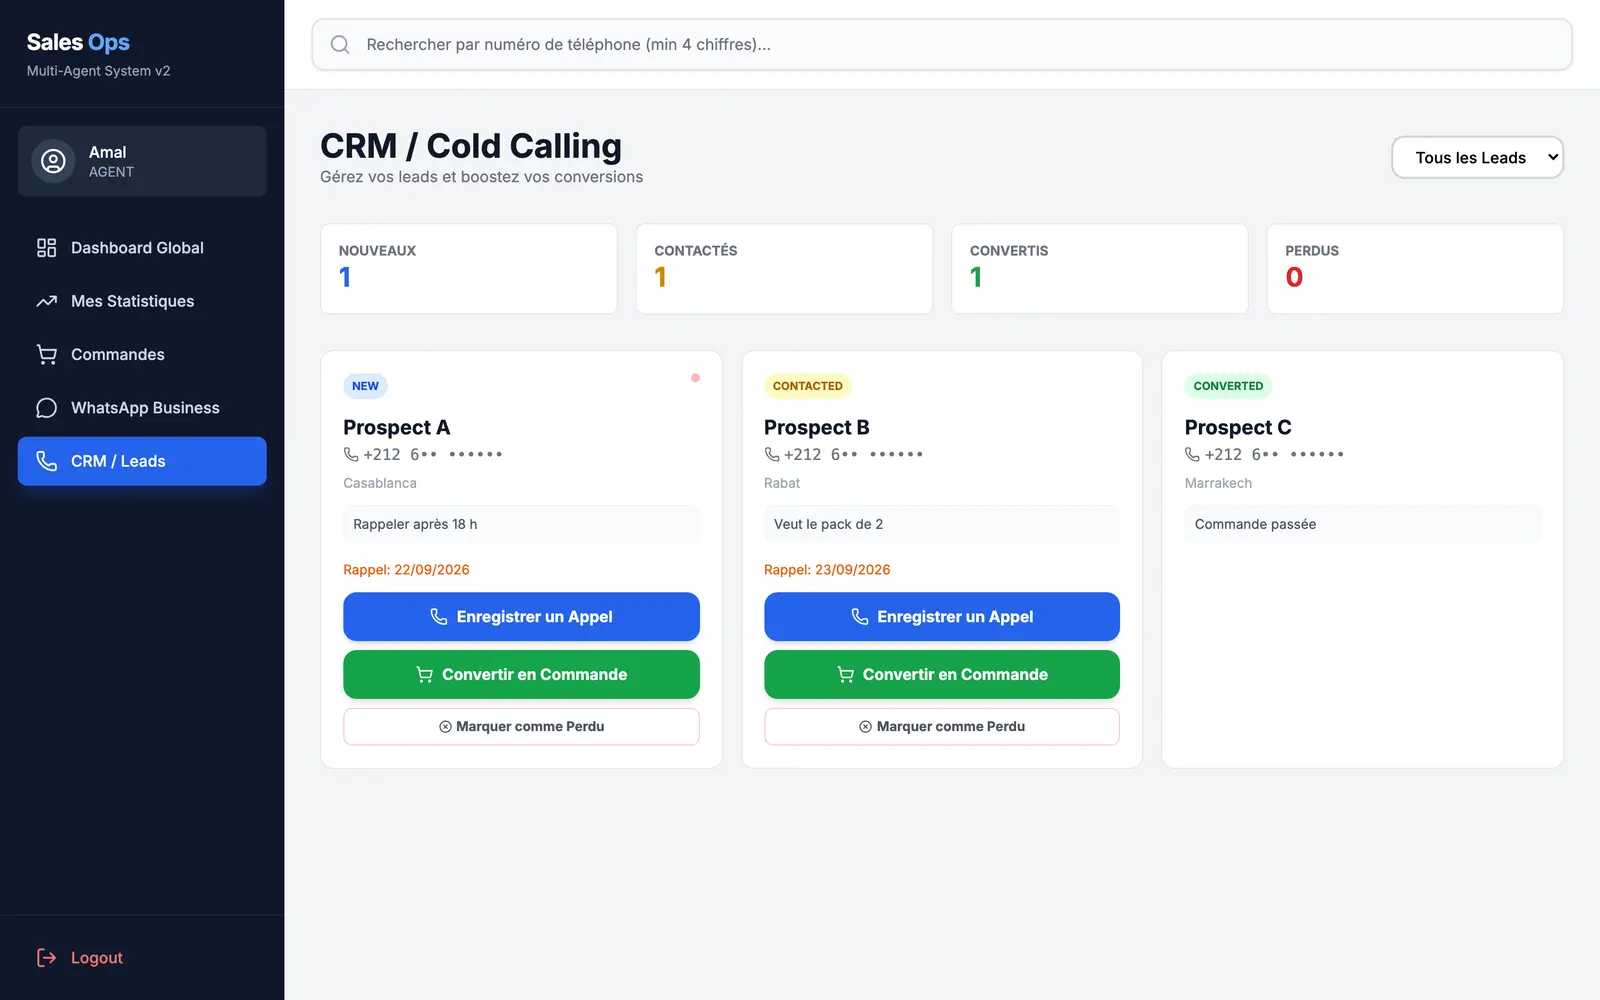Click the Mes Statistiques trend icon
Viewport: 1600px width, 1000px height.
point(46,301)
